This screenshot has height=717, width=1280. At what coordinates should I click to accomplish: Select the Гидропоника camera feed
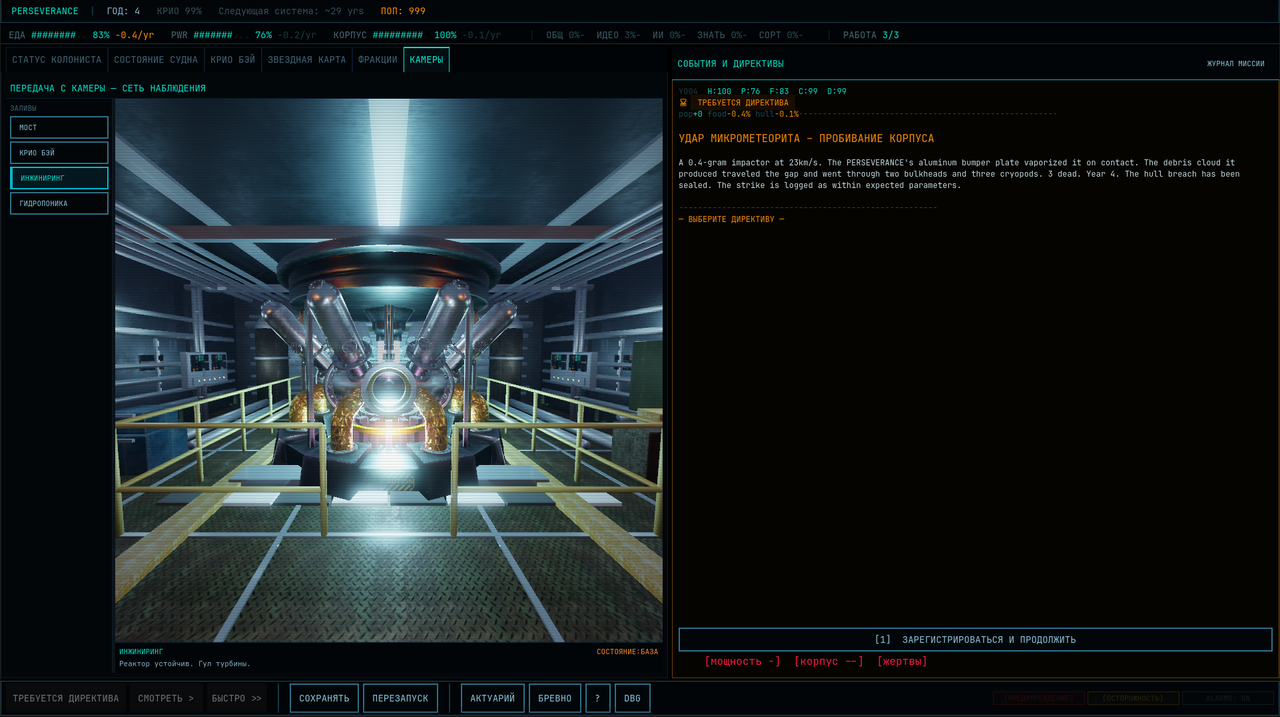pos(59,203)
